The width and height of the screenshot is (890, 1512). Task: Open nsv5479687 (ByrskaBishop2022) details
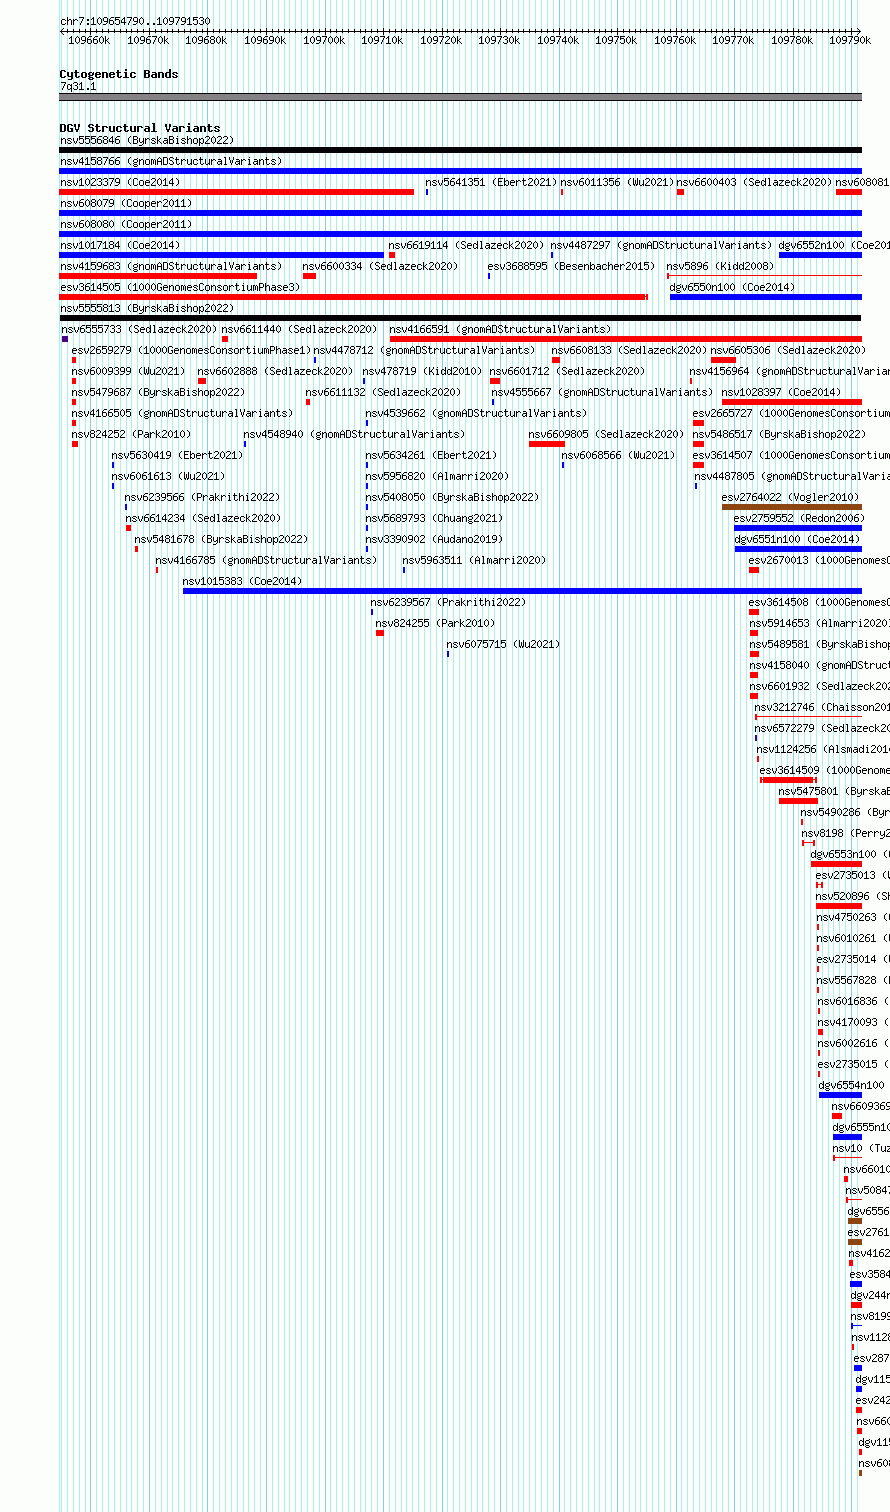pos(158,392)
